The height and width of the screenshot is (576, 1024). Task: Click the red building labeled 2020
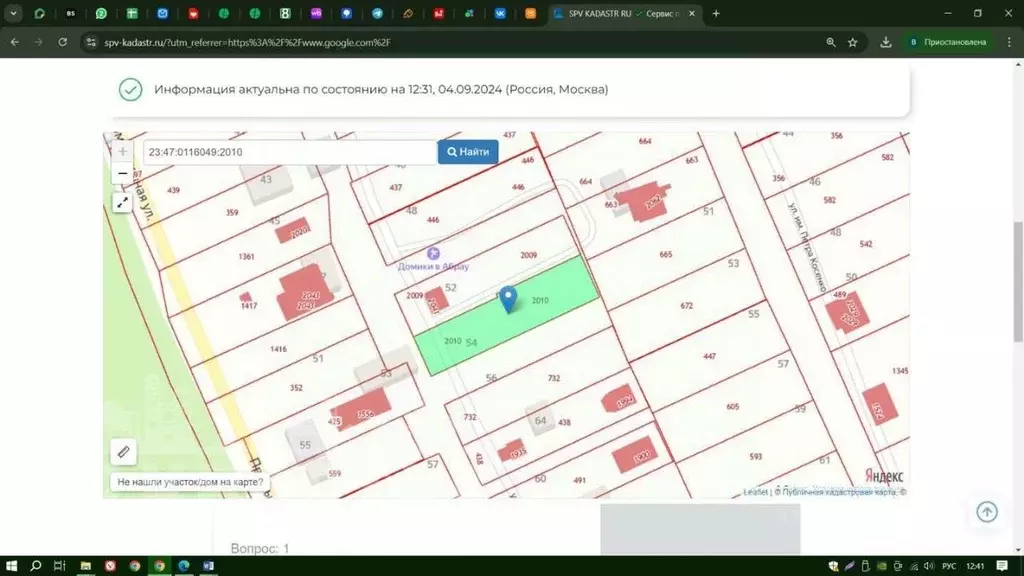pos(293,231)
